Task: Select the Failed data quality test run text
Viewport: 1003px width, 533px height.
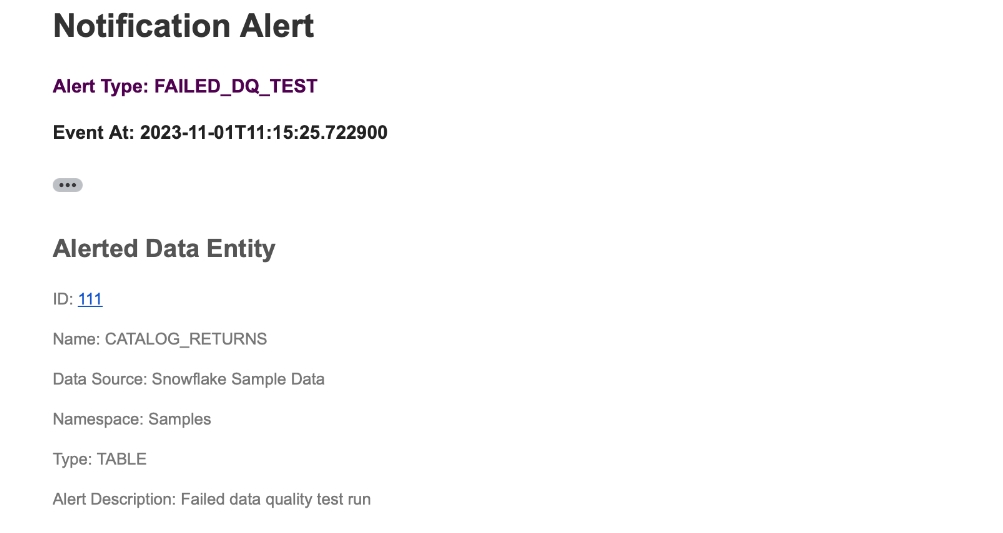Action: pyautogui.click(x=276, y=499)
